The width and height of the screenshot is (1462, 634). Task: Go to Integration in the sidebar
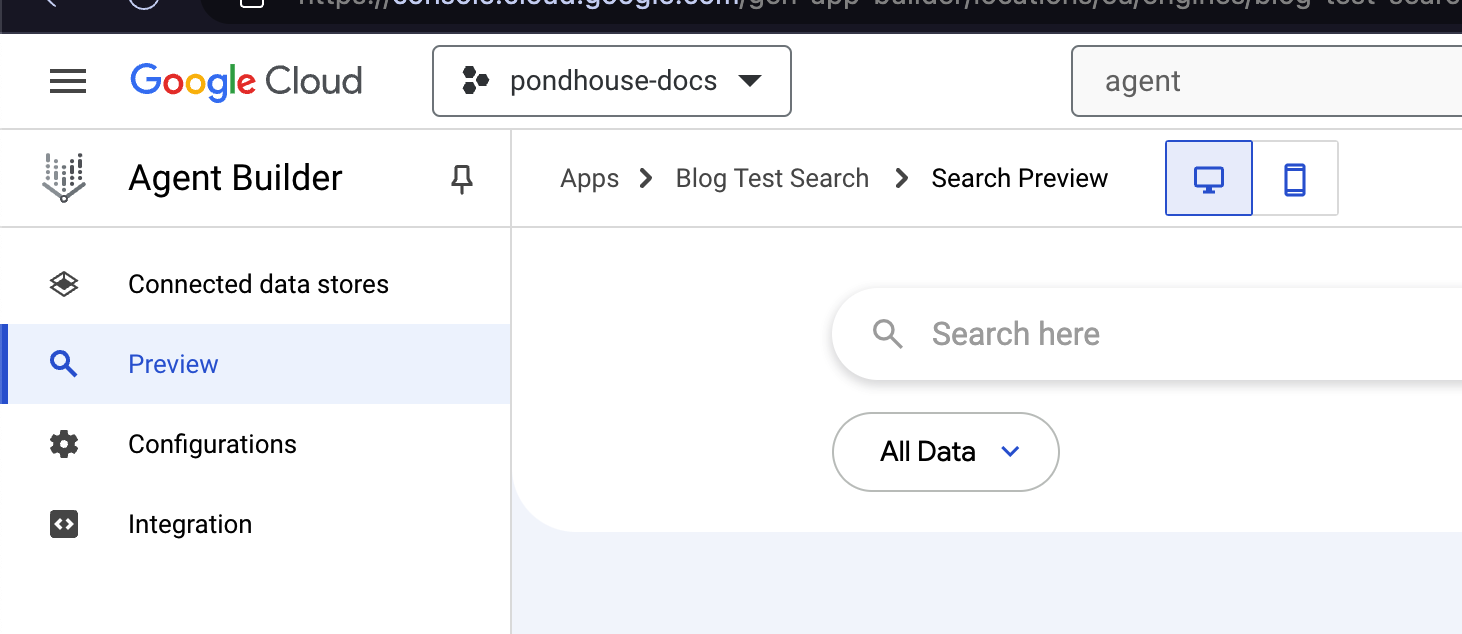[190, 524]
